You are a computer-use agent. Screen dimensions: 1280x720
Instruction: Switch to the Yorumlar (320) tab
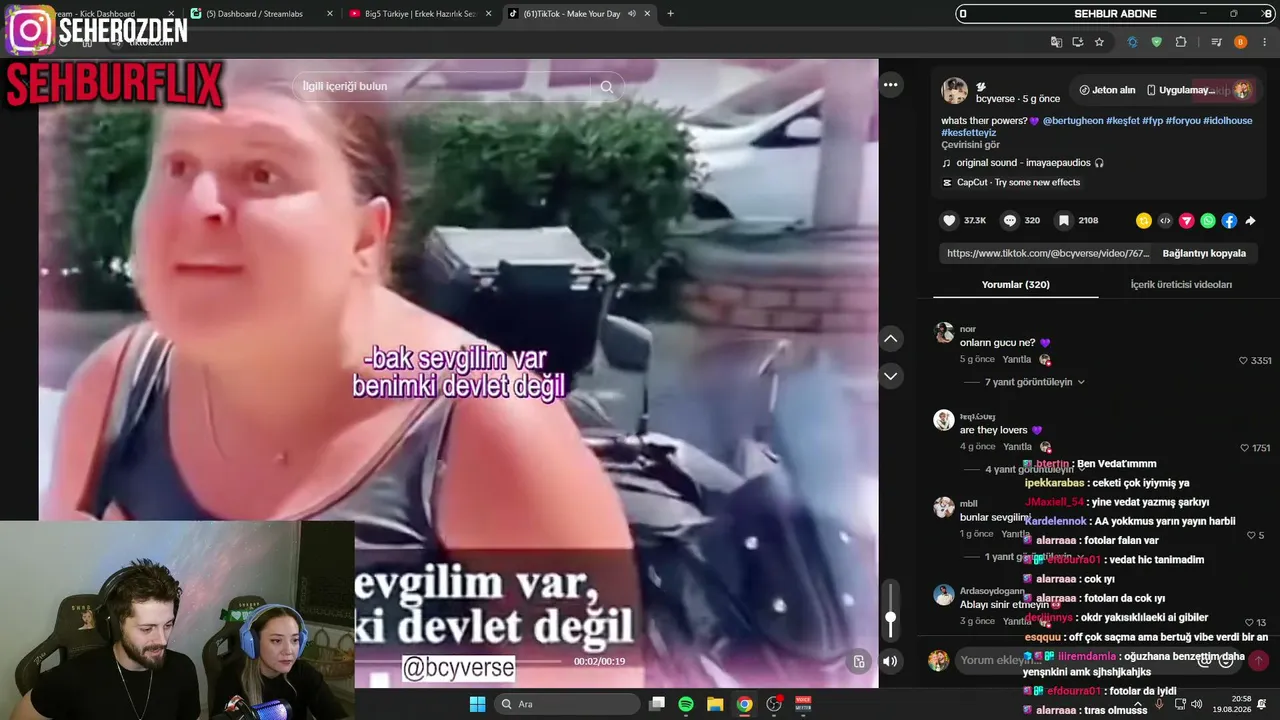(x=1015, y=285)
